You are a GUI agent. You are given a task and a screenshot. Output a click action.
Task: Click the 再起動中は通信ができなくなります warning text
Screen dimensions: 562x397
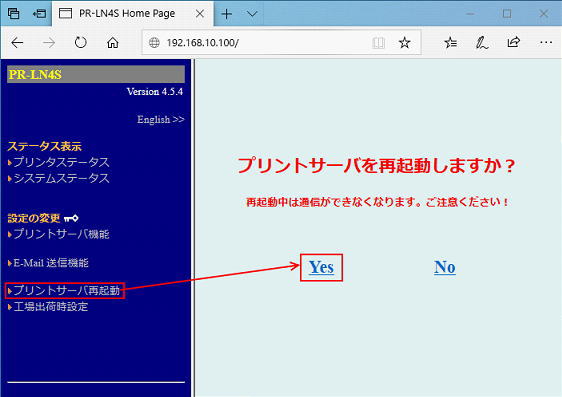377,202
